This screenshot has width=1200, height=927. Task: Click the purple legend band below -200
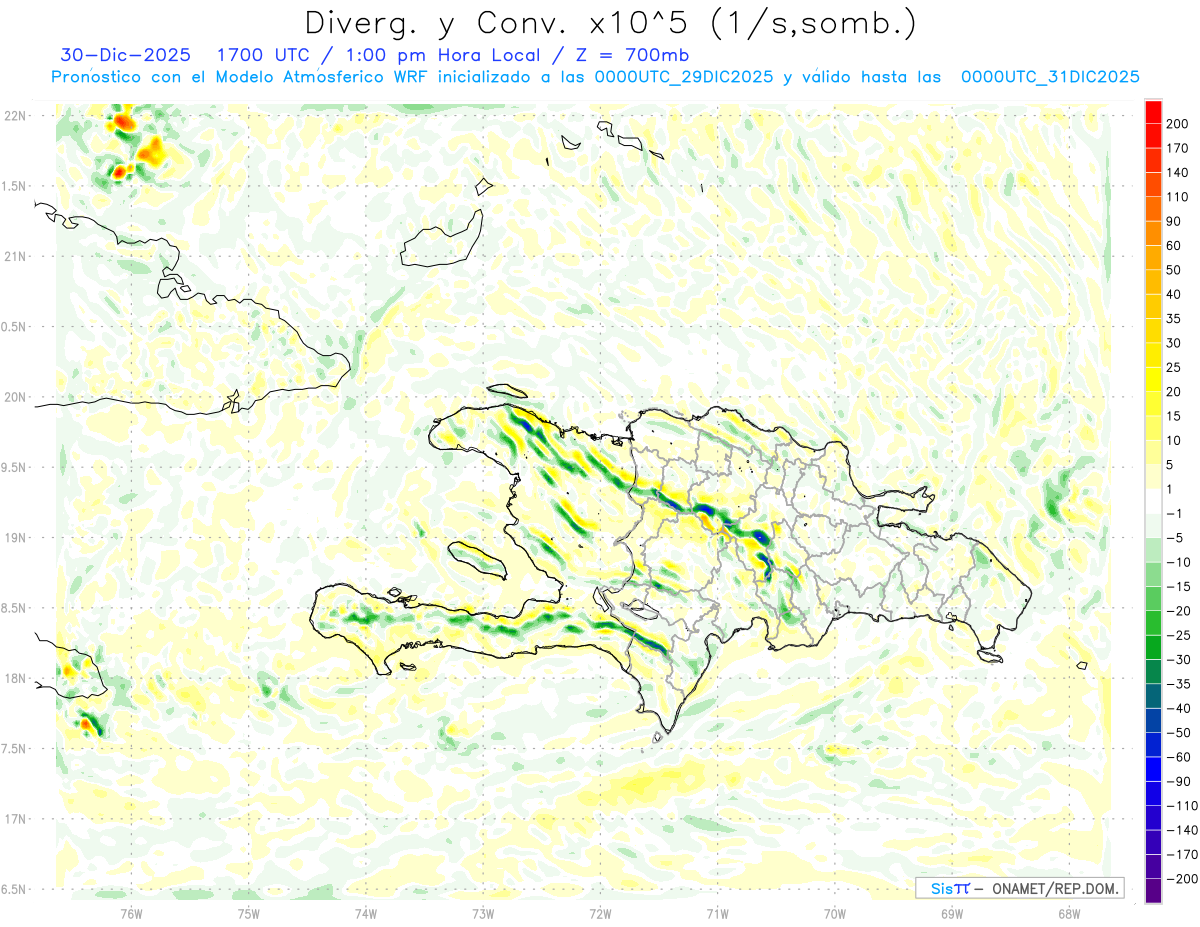coord(1153,891)
